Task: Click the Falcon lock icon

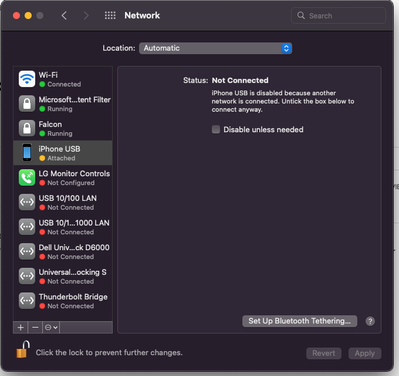Action: (x=27, y=128)
